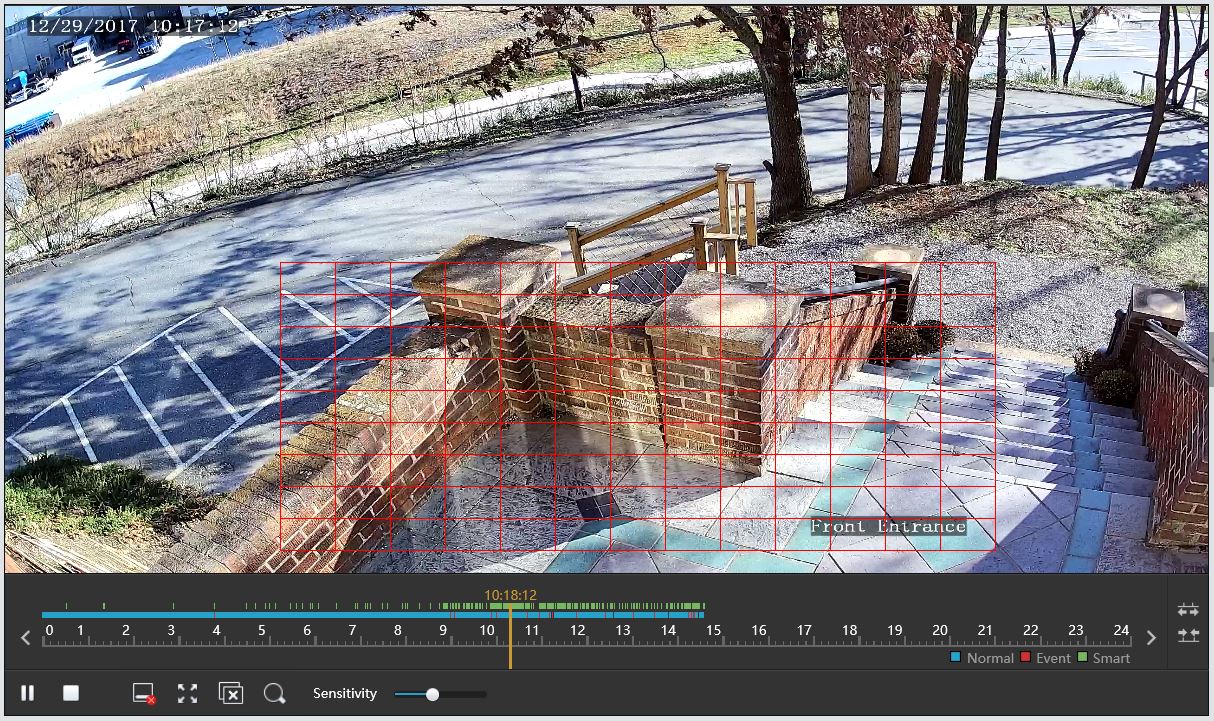The image size is (1214, 721).
Task: Click the red Event legend swatch
Action: tap(1025, 658)
